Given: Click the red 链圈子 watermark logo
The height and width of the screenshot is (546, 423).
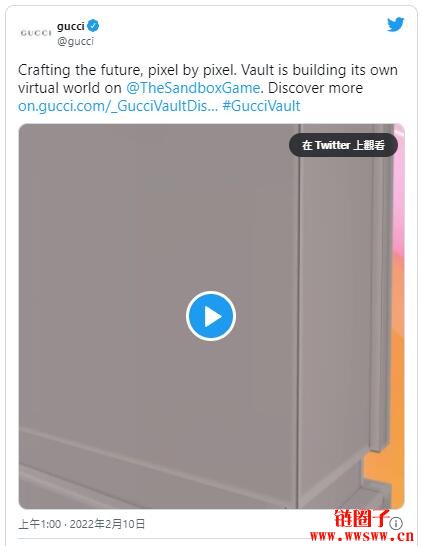Looking at the screenshot, I should click(x=361, y=518).
